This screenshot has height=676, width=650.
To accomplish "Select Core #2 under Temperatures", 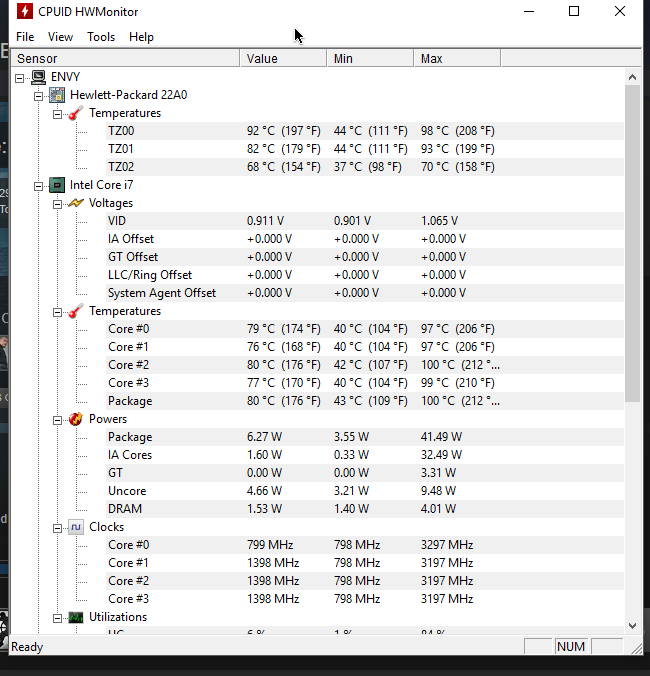I will tap(365, 365).
